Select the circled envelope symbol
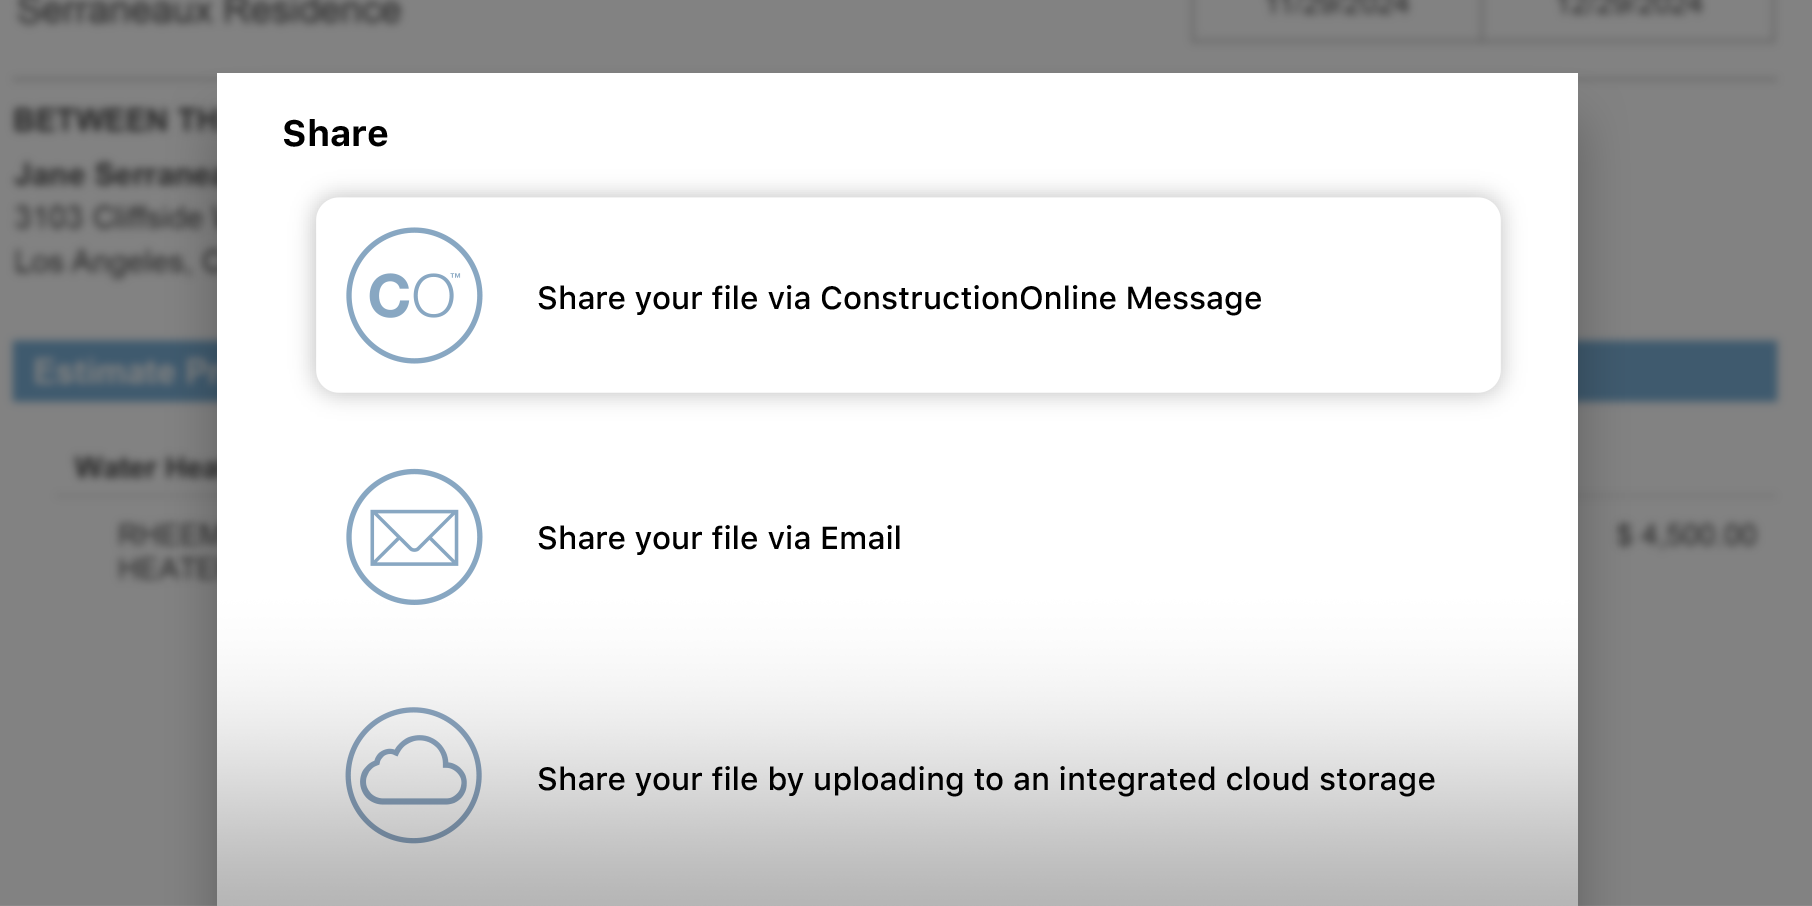This screenshot has height=906, width=1812. click(413, 537)
